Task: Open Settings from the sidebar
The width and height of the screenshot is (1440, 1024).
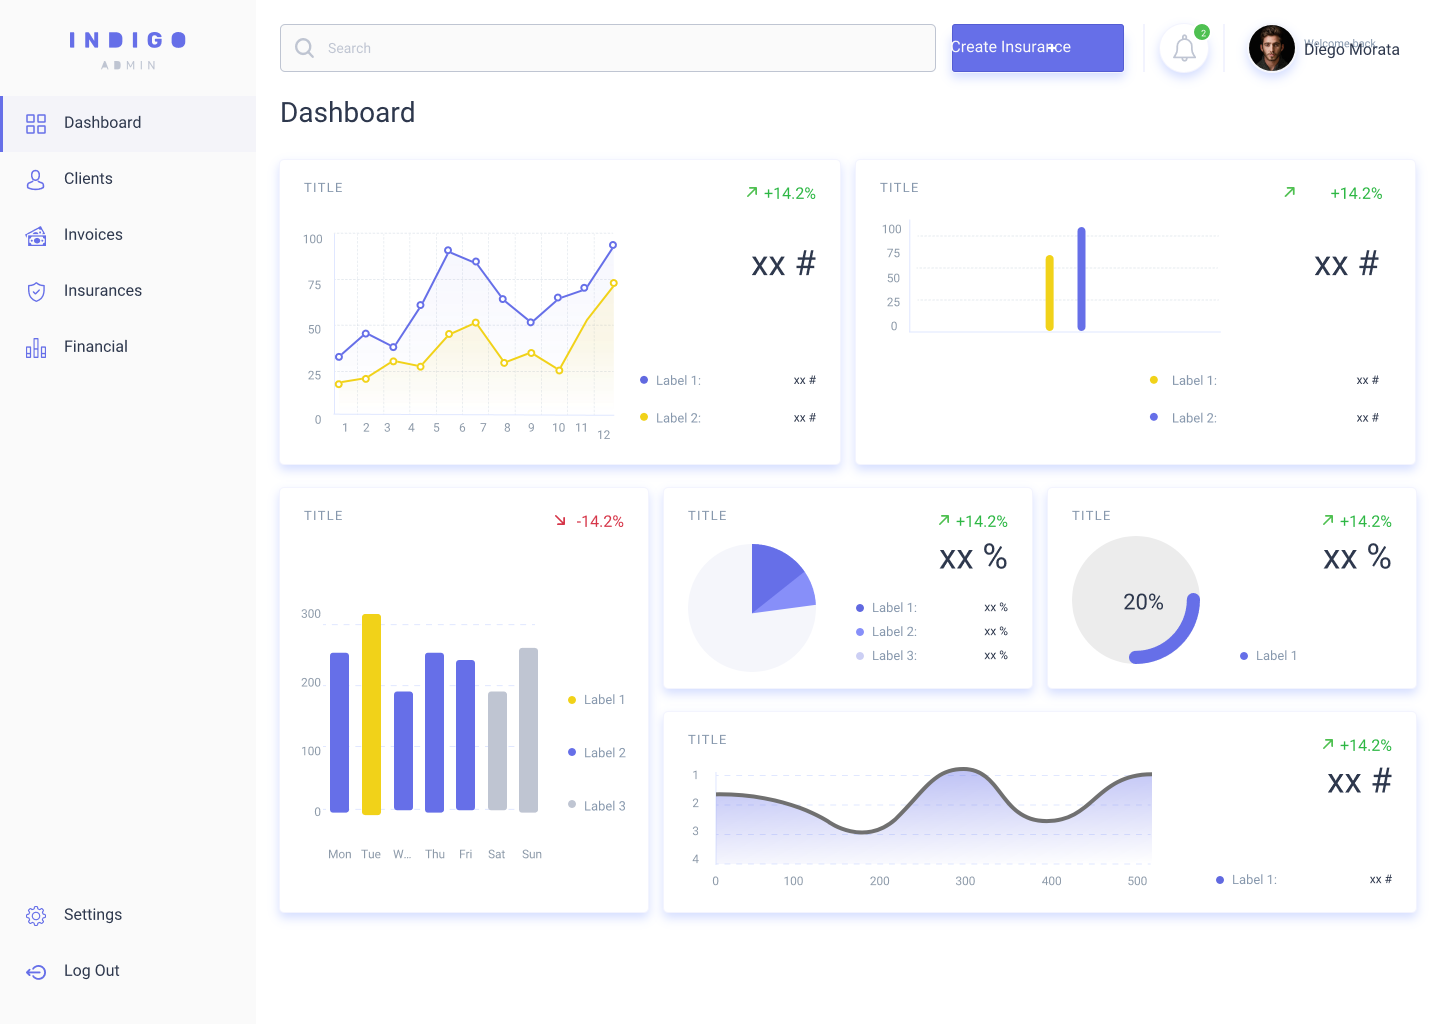Action: (x=128, y=916)
